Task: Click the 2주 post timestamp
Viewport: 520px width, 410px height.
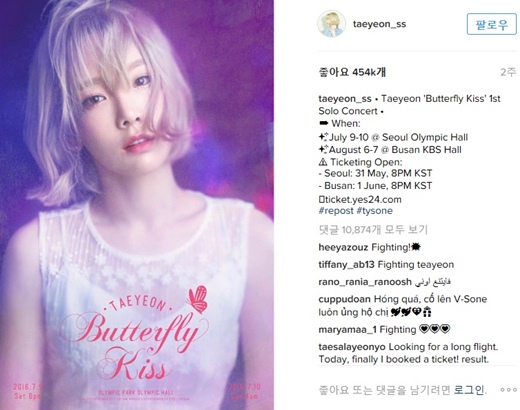Action: tap(508, 72)
